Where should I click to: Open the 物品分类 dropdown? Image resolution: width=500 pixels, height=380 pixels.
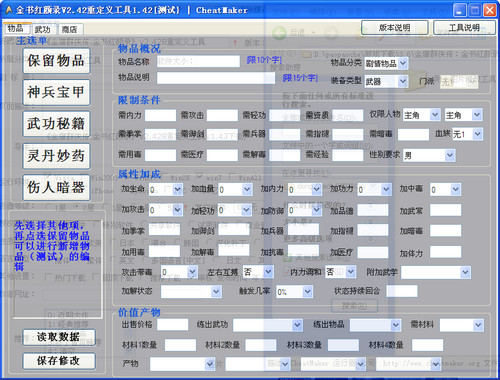(386, 63)
